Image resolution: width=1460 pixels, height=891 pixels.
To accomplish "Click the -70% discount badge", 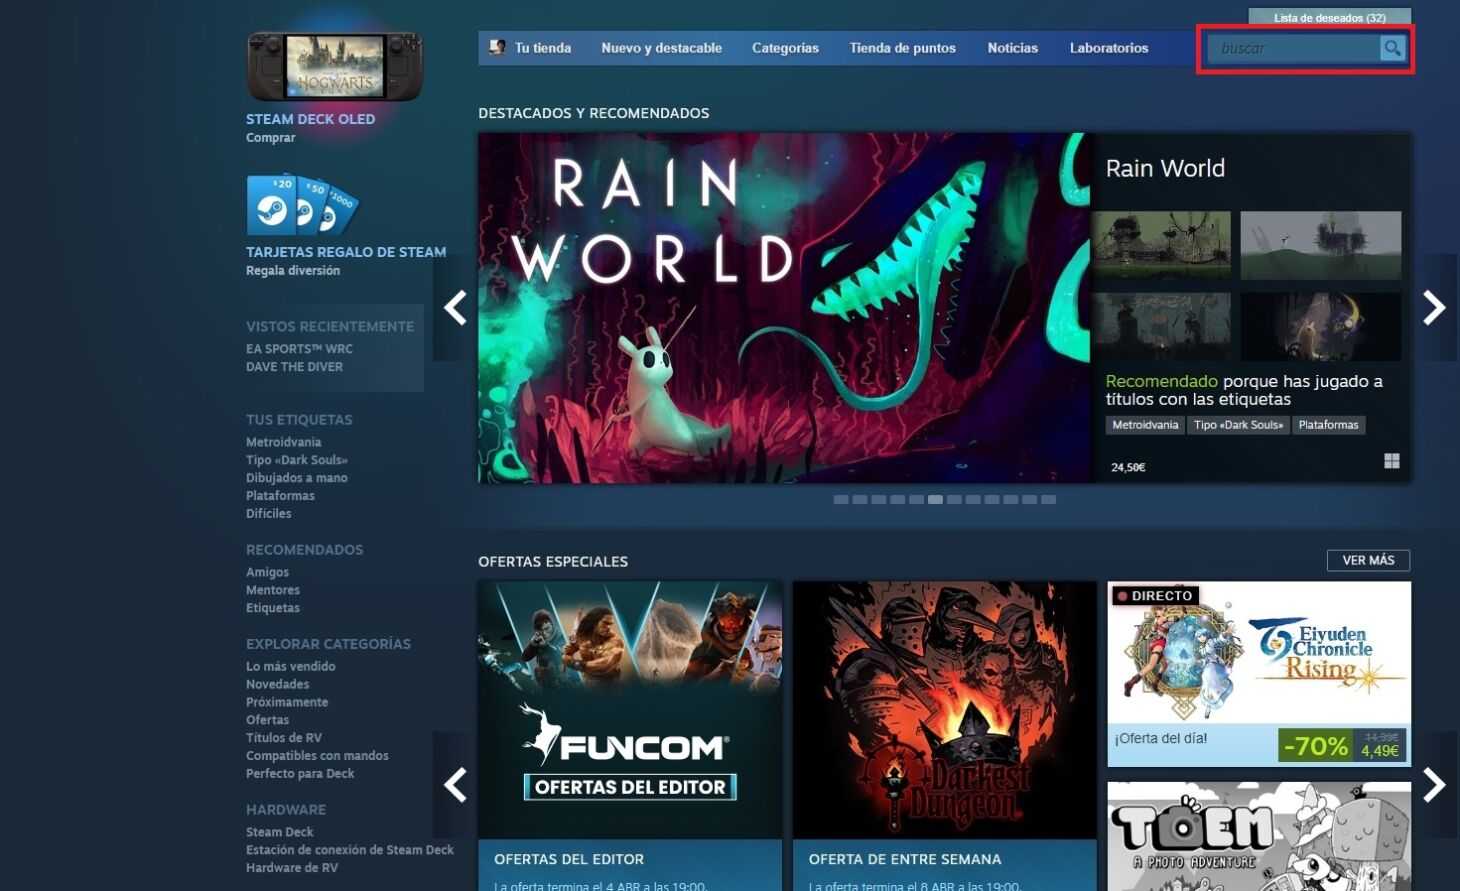I will point(1316,746).
